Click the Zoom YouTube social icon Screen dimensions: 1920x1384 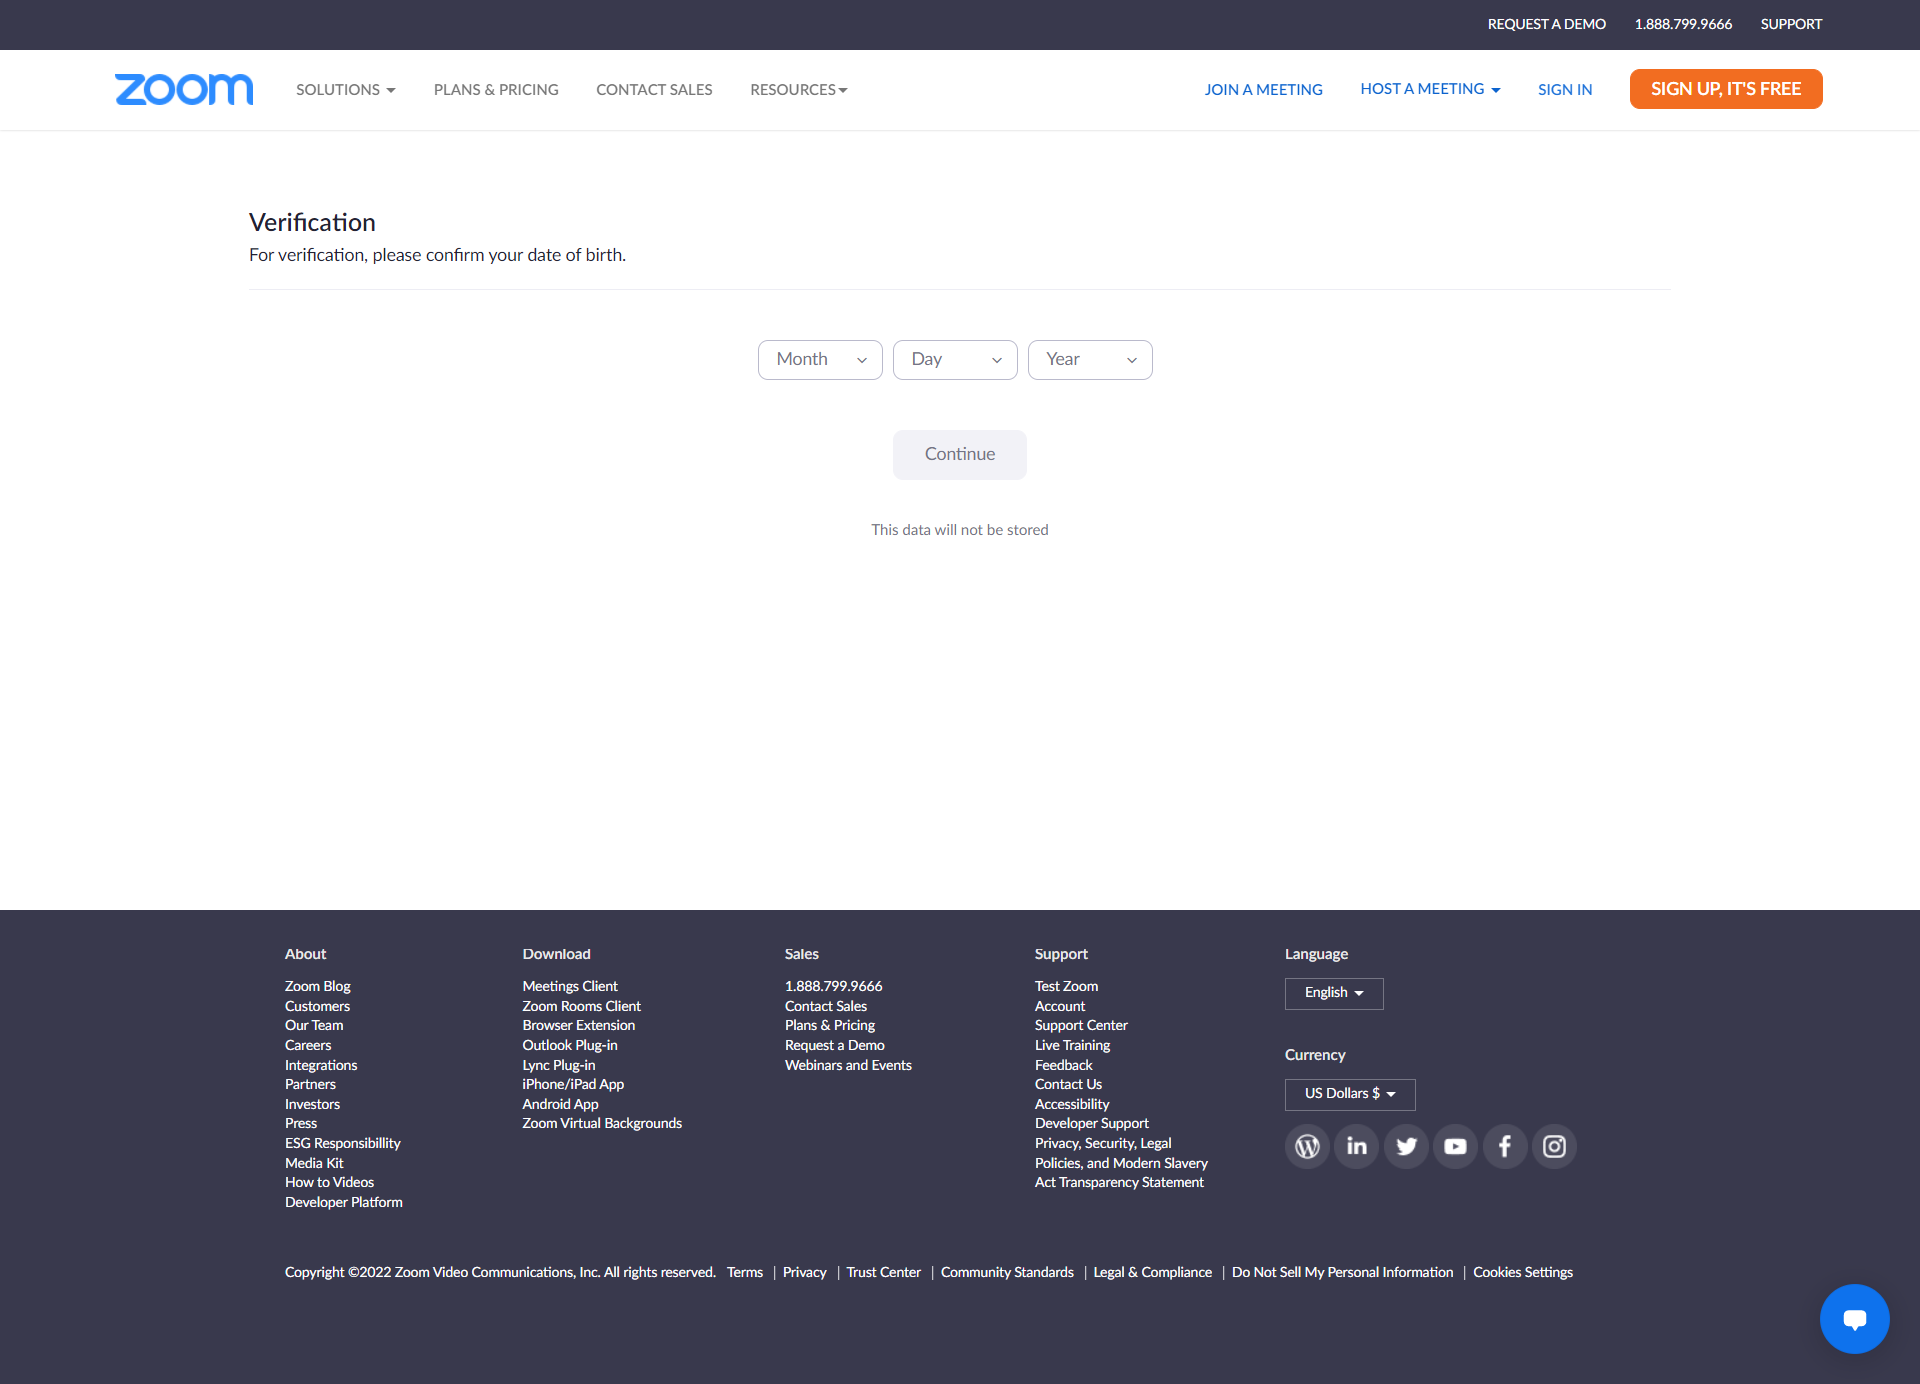coord(1456,1145)
